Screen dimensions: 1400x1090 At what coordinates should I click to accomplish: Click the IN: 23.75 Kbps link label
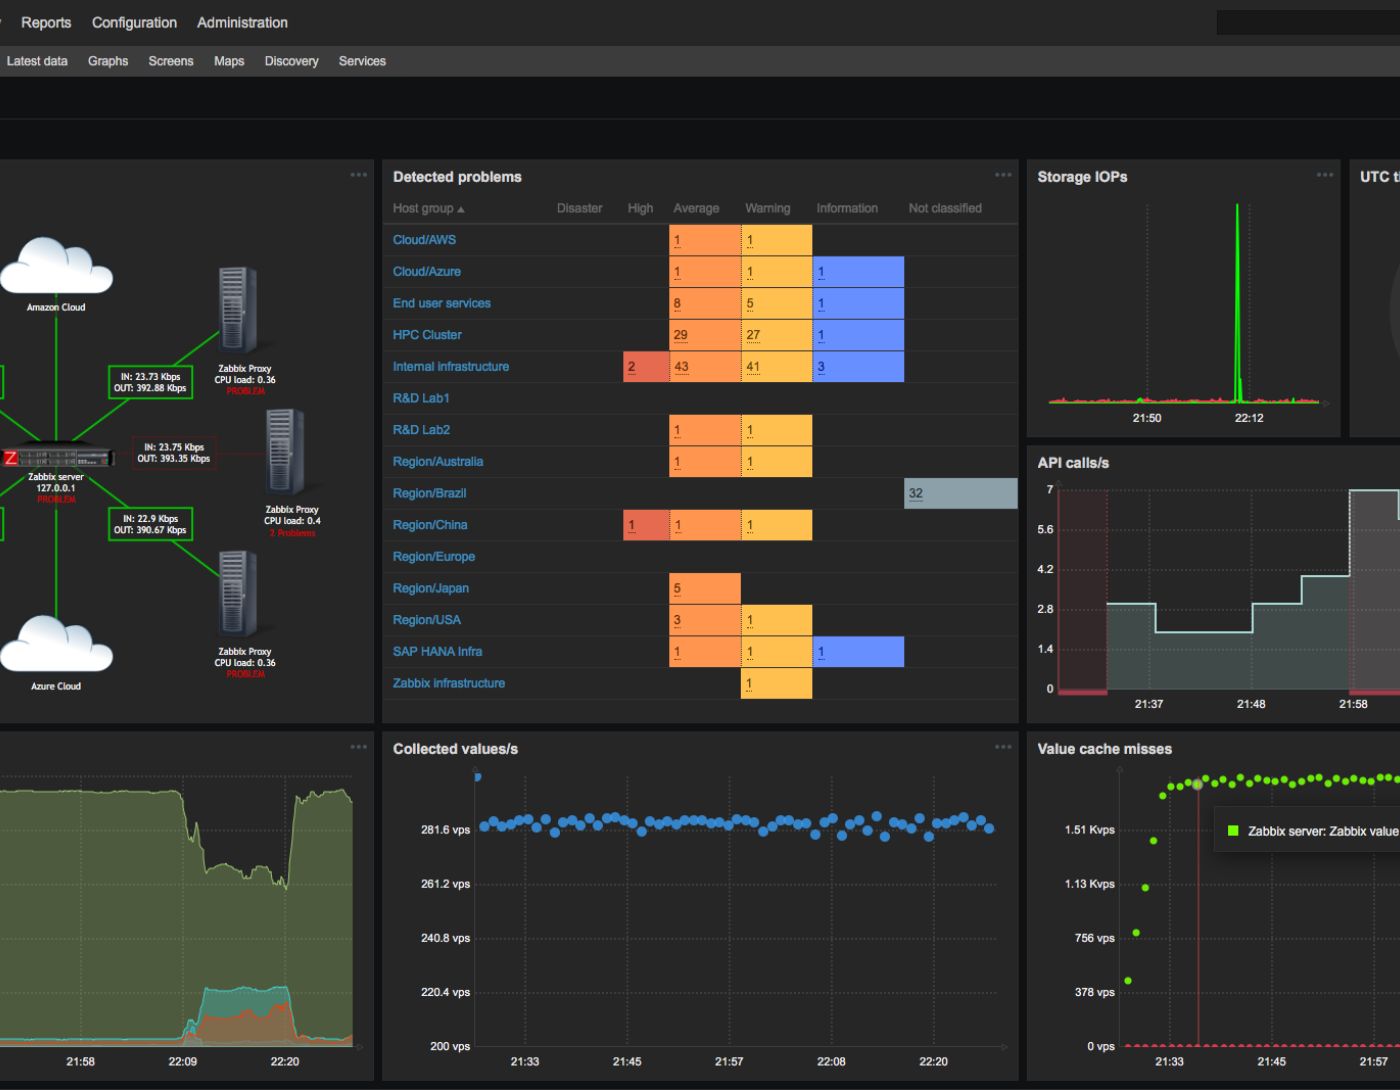[174, 453]
